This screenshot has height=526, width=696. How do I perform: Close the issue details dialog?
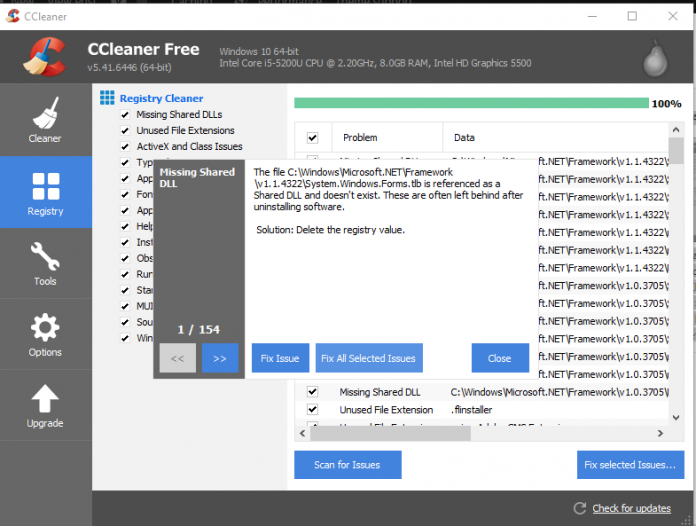point(500,358)
